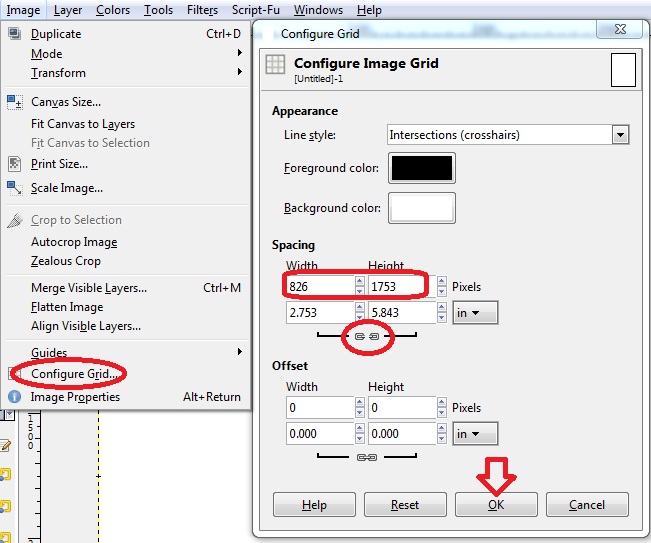The image size is (651, 543).
Task: Click the Spacing Height inches field 5.843
Action: coord(402,313)
